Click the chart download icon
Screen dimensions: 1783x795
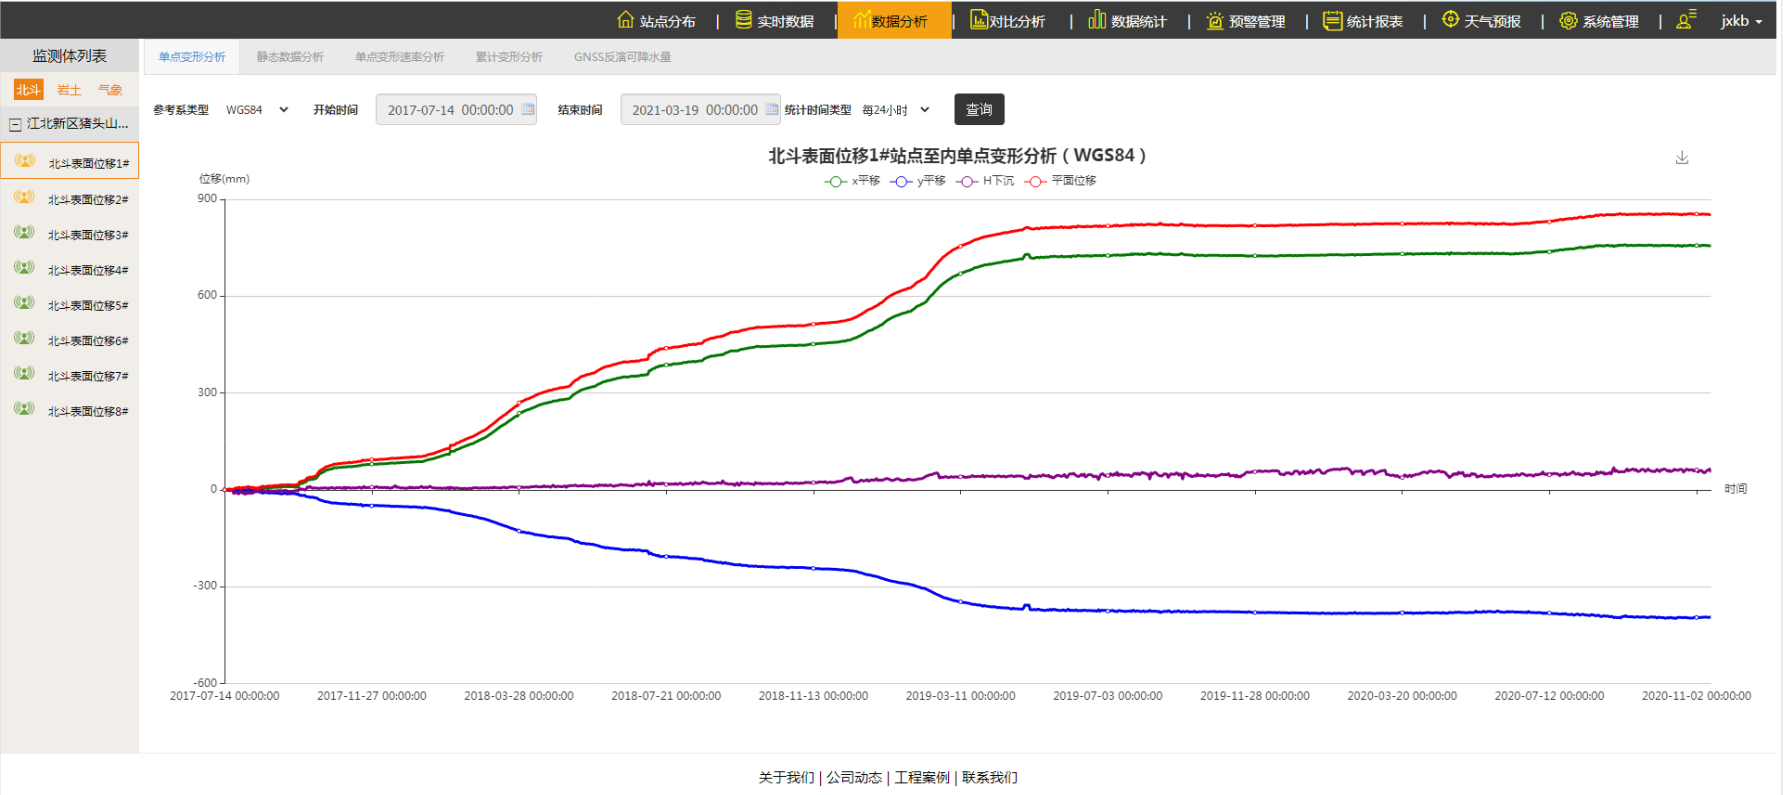point(1682,158)
